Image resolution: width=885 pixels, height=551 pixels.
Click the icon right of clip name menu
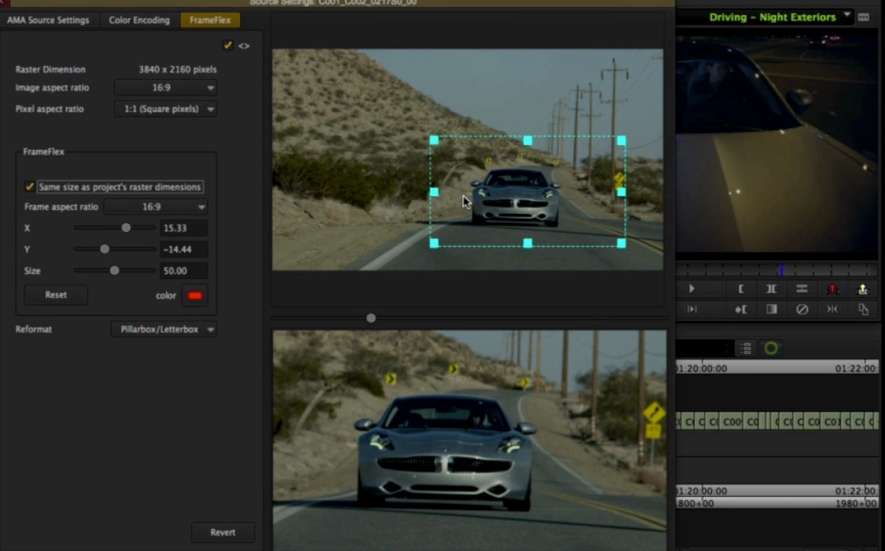pyautogui.click(x=864, y=18)
